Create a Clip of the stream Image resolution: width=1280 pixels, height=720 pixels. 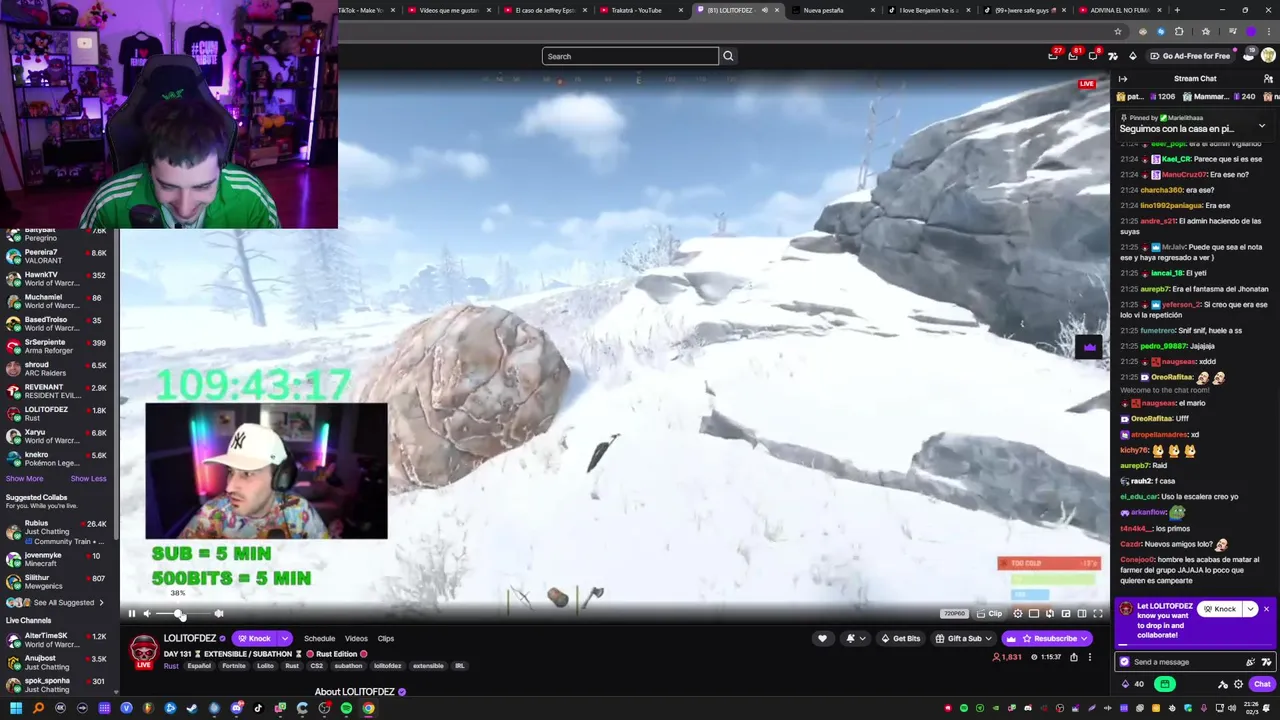pos(990,614)
